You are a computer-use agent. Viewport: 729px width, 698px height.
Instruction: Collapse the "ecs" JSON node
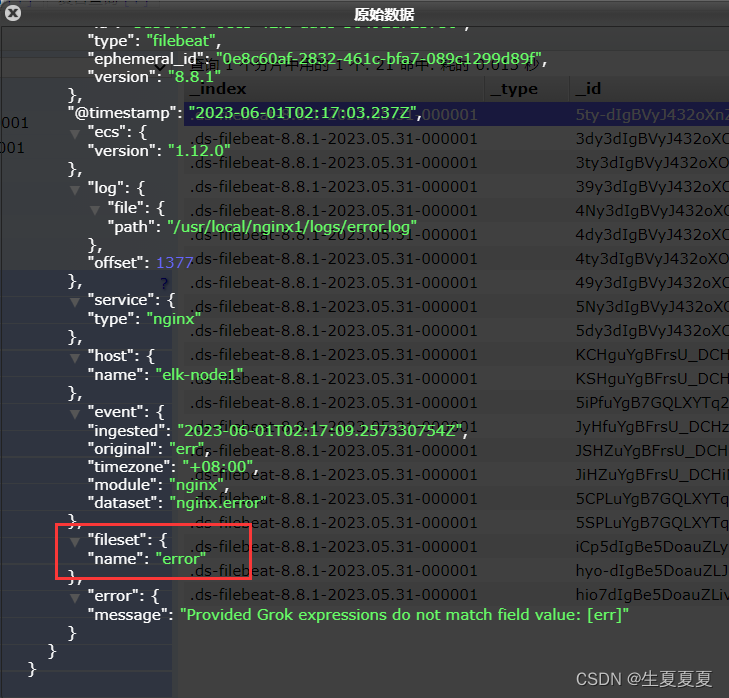[x=74, y=134]
